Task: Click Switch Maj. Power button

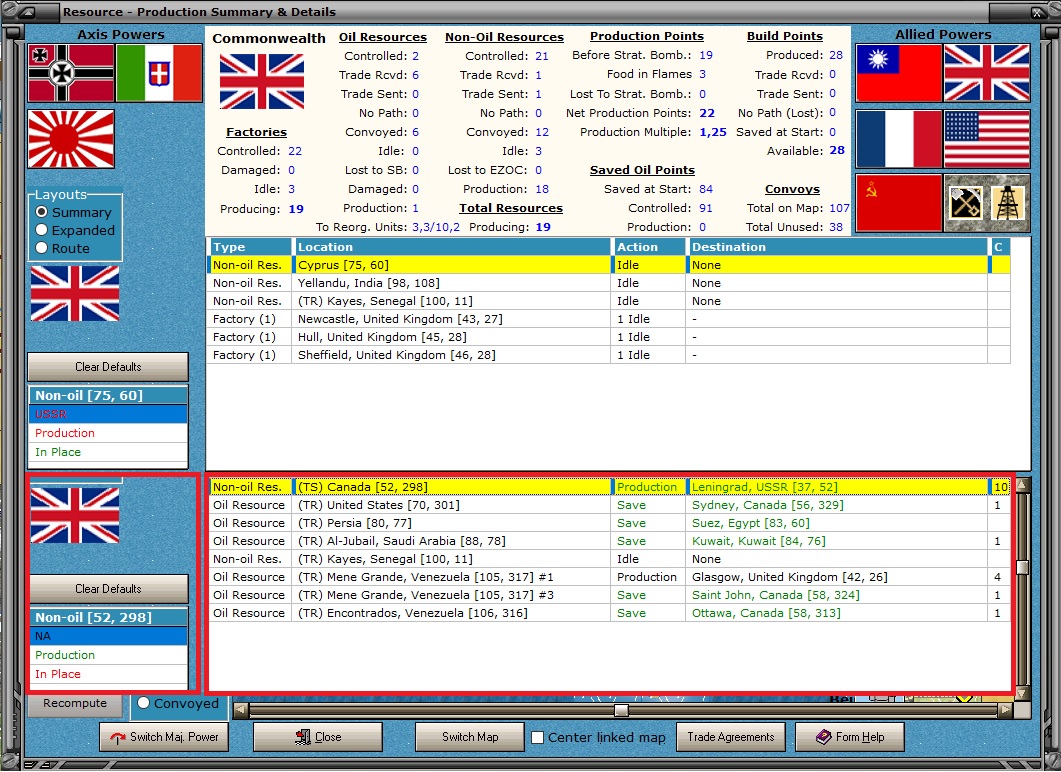Action: (164, 737)
